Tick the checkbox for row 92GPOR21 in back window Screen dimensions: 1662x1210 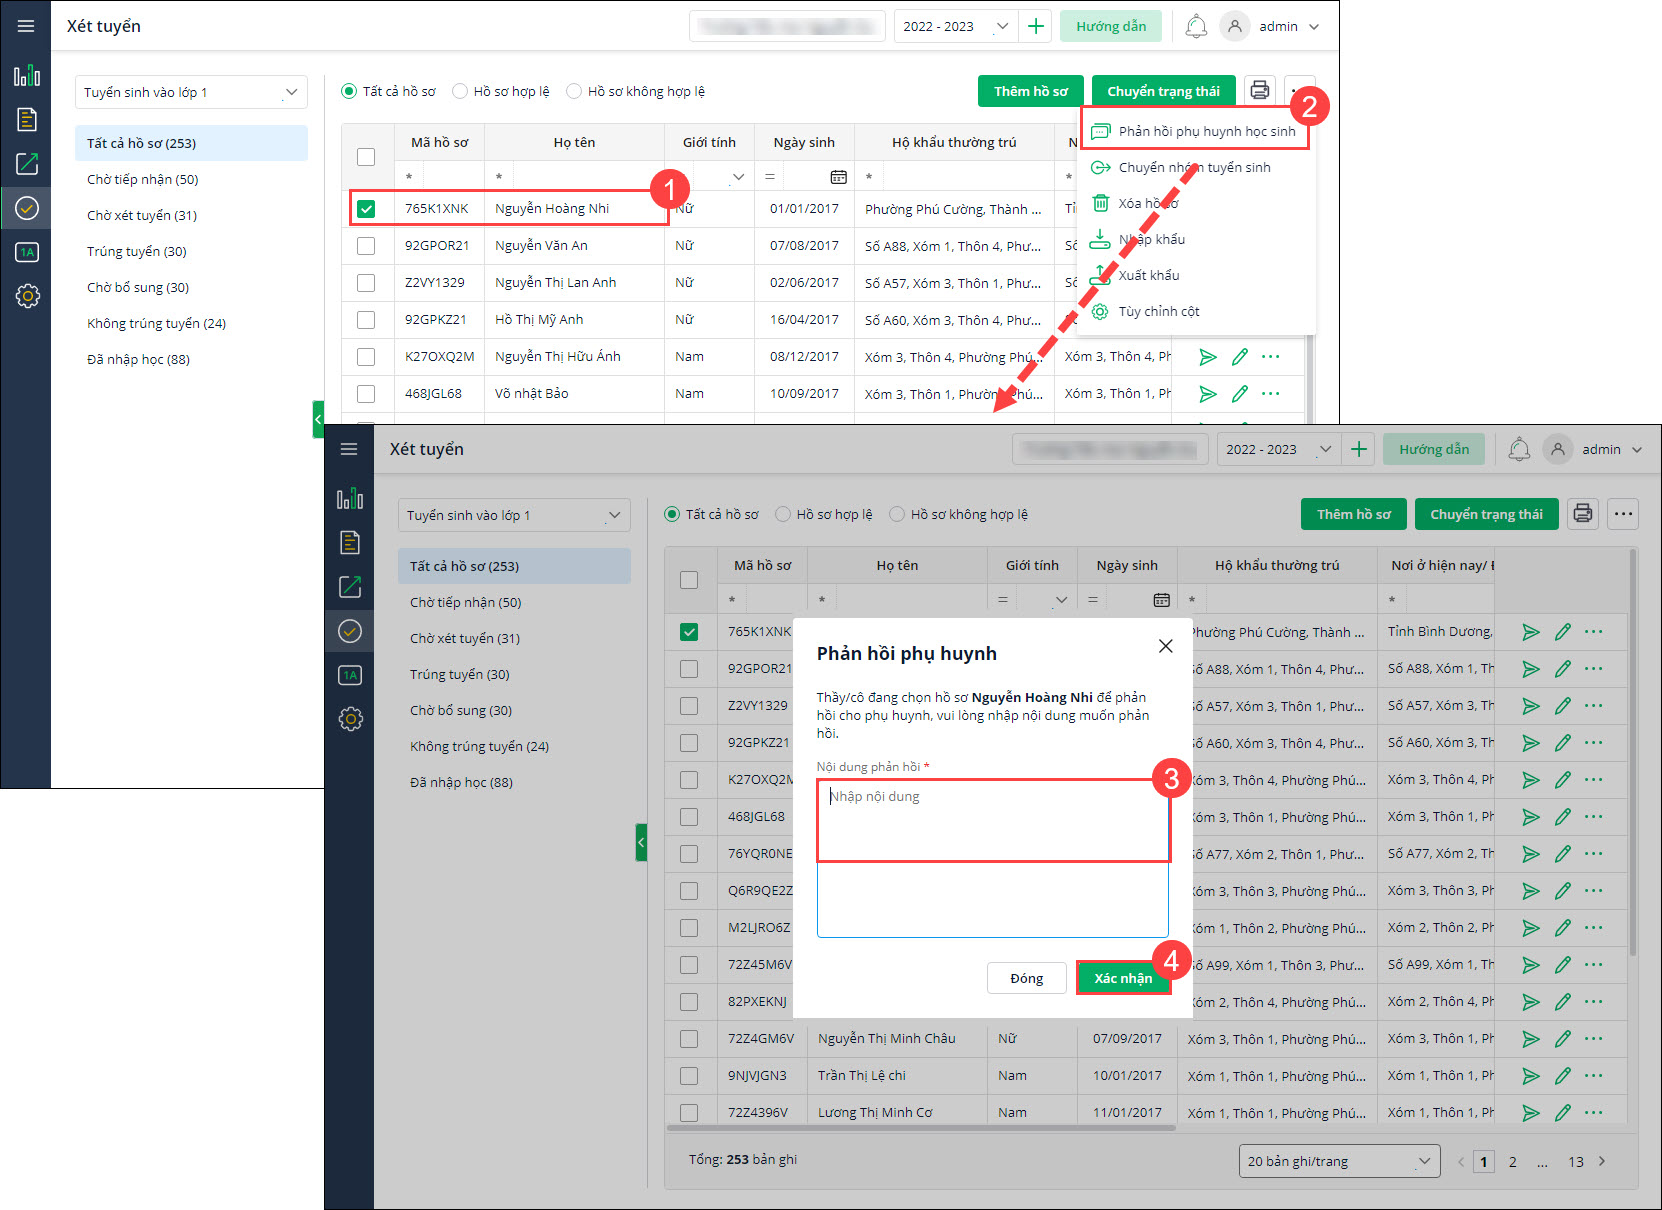[x=366, y=246]
